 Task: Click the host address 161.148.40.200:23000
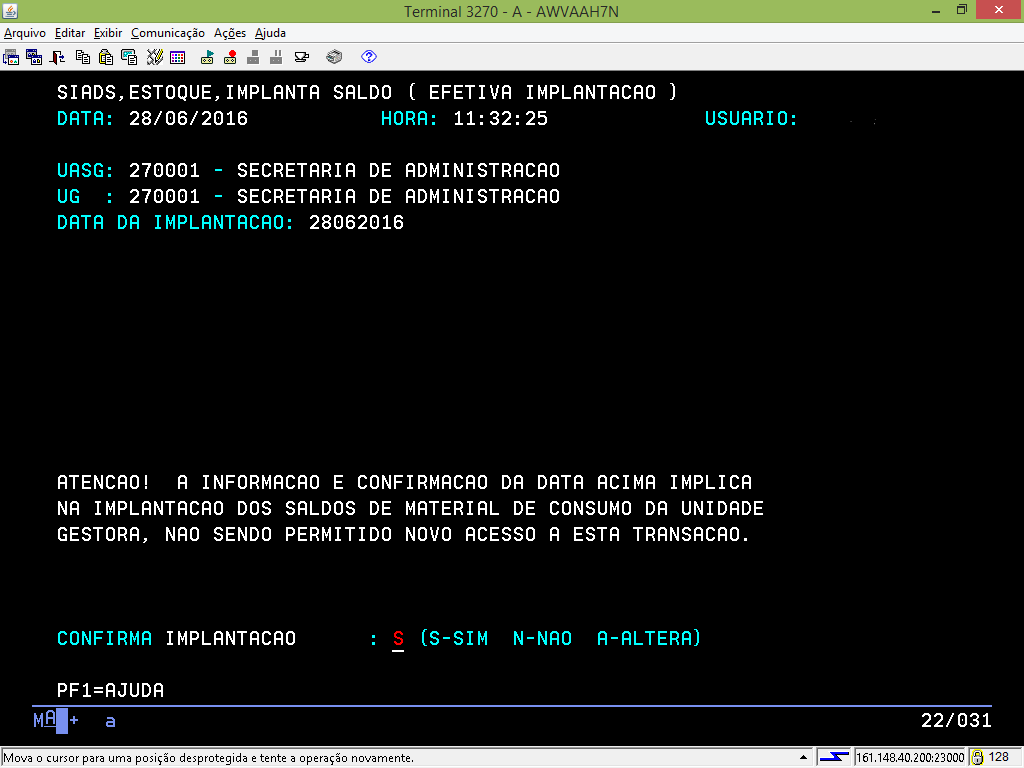pyautogui.click(x=910, y=758)
